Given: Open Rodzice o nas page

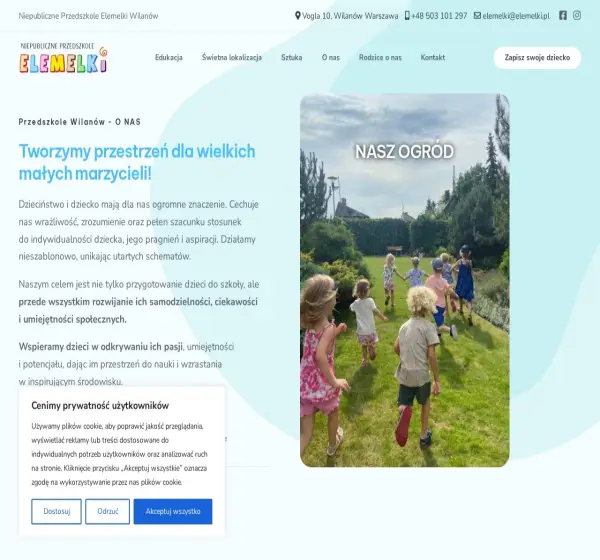Looking at the screenshot, I should click(380, 57).
